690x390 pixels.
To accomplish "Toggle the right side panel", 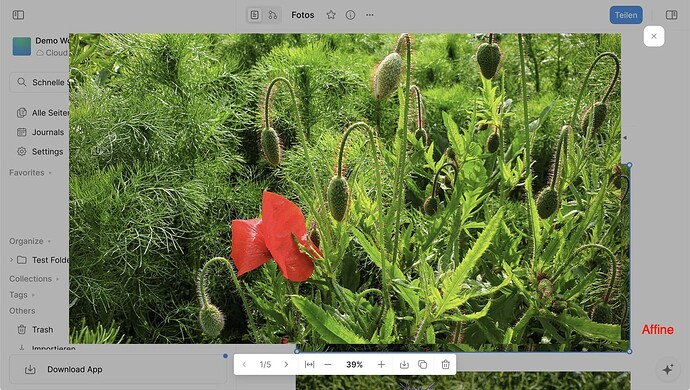I will coord(672,15).
